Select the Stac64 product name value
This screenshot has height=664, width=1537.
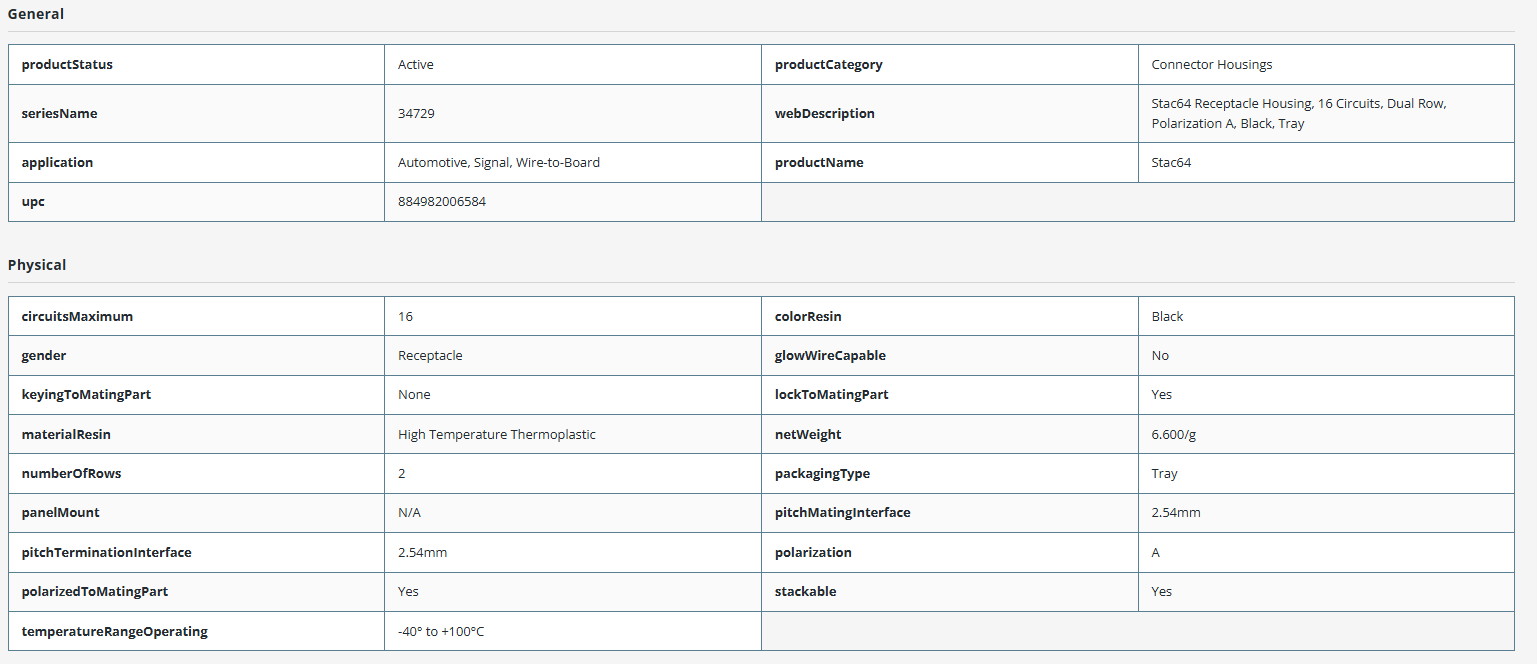click(1171, 162)
